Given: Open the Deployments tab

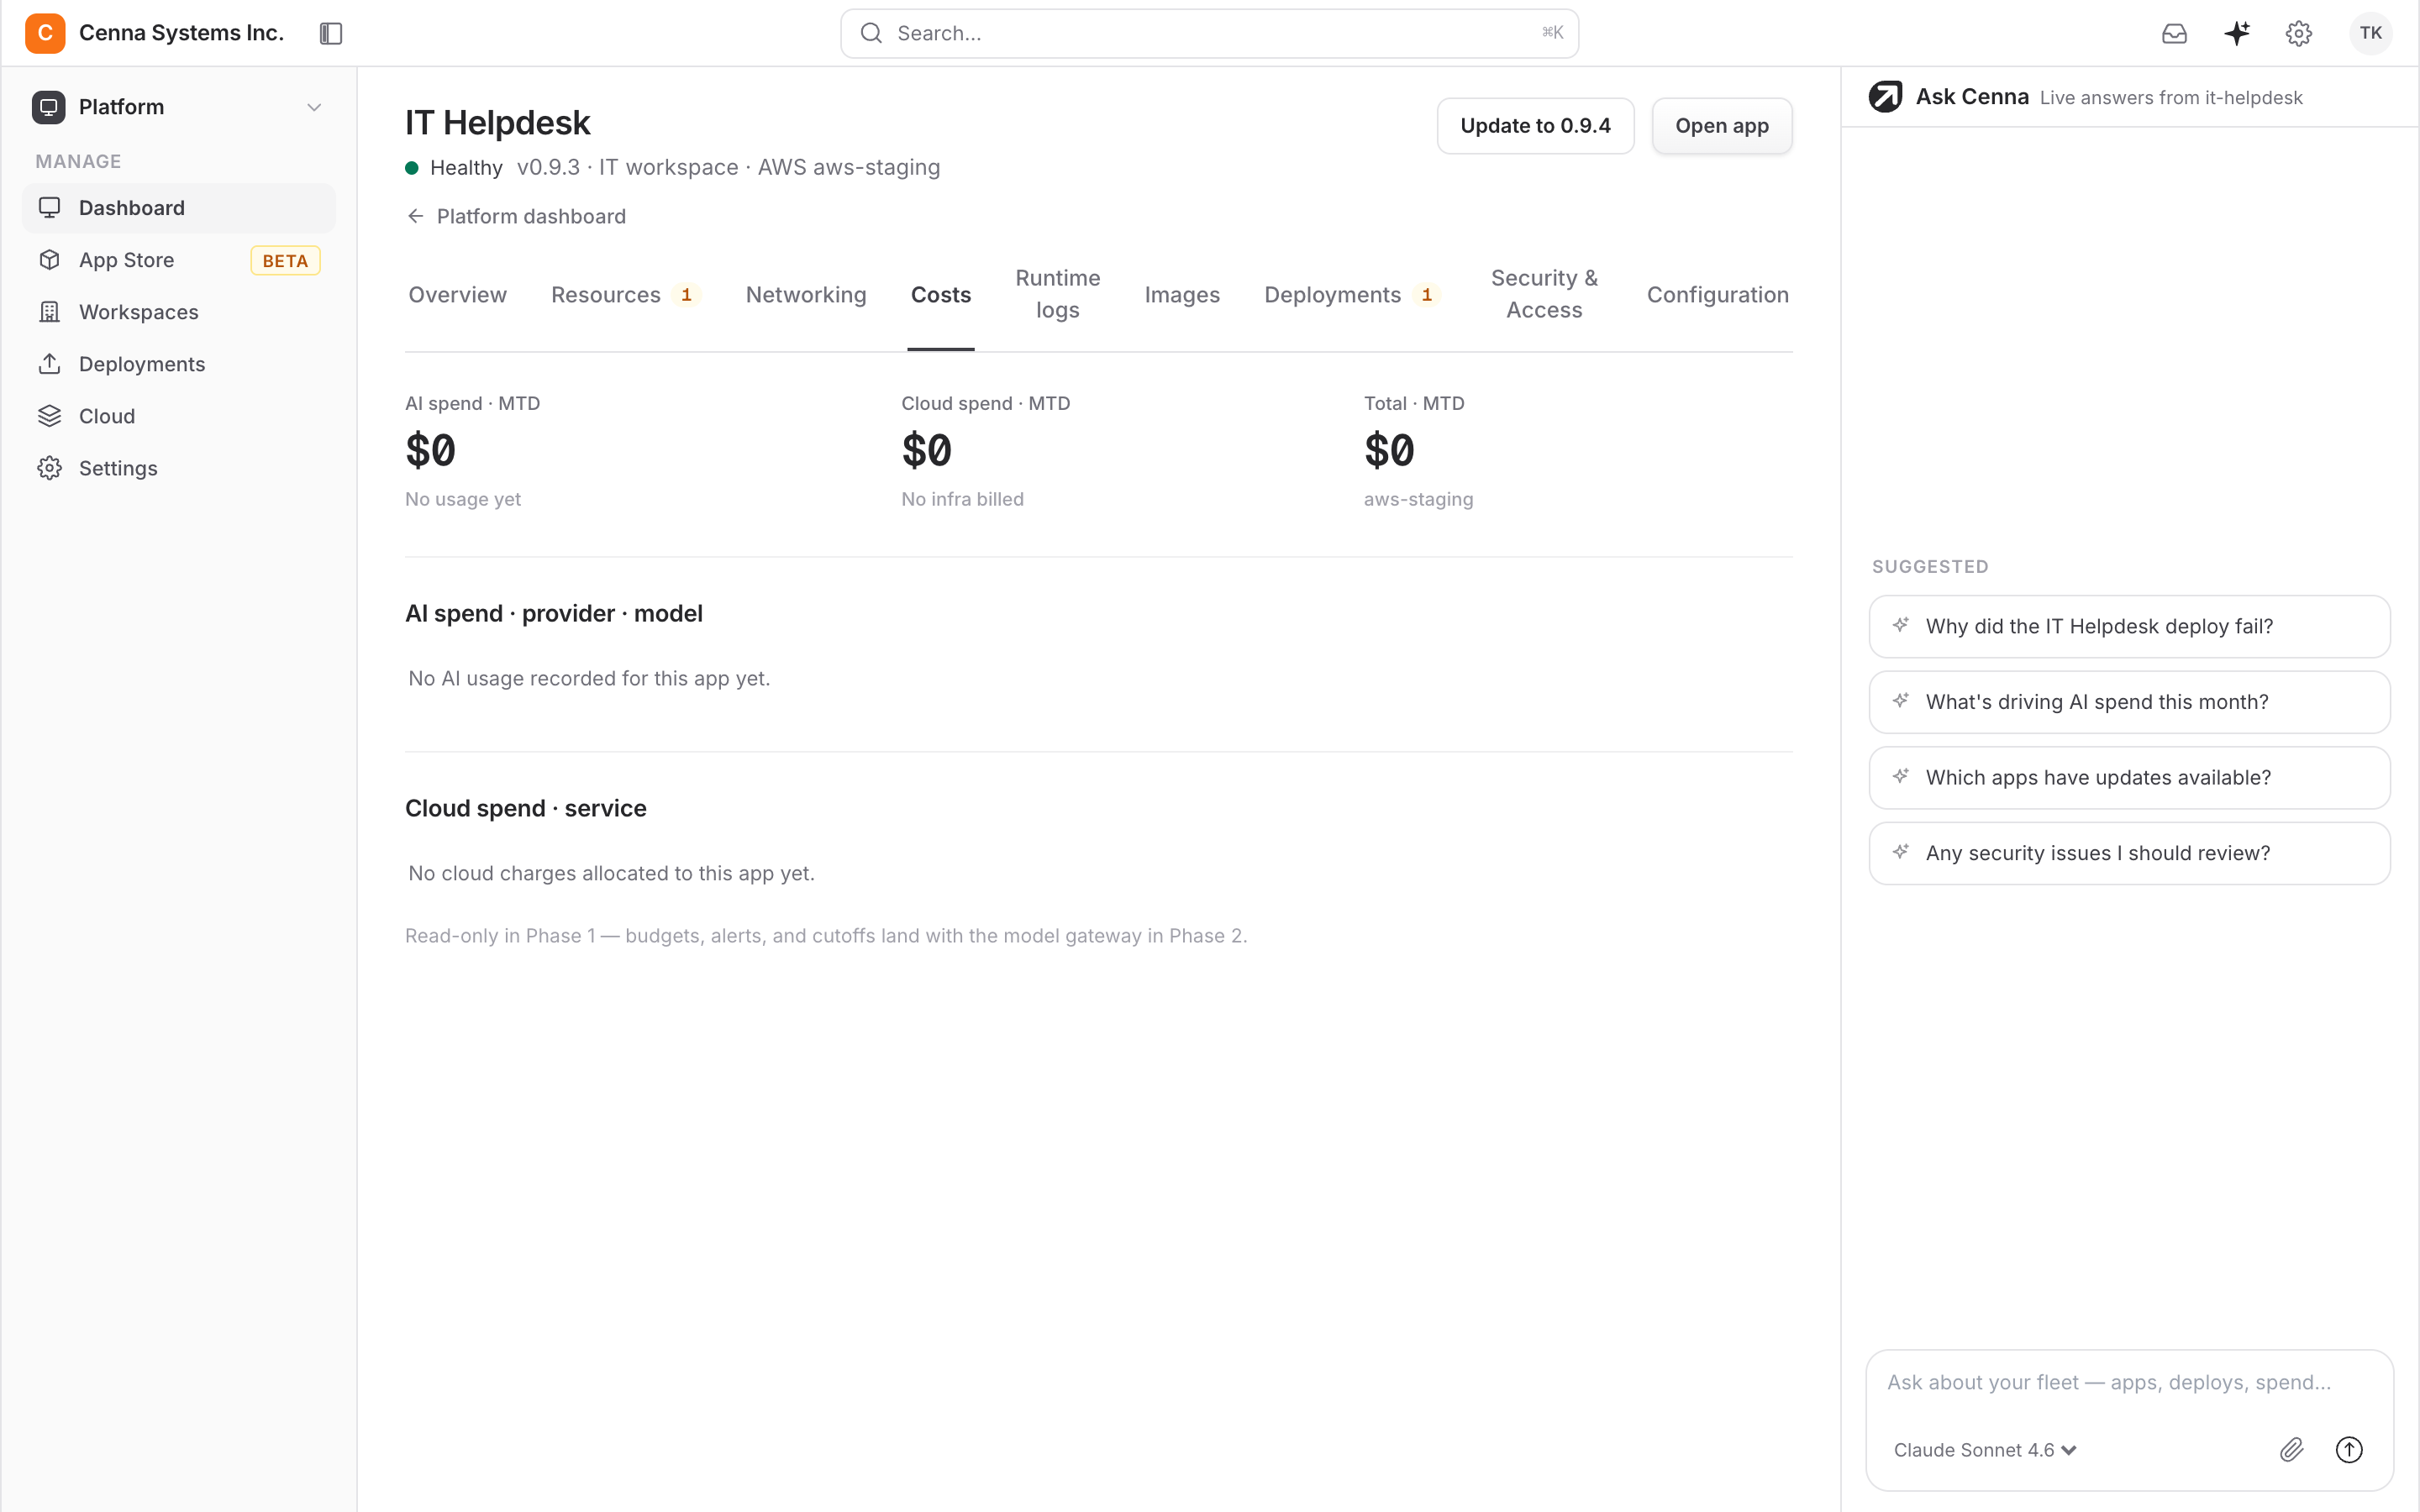Looking at the screenshot, I should click(x=1350, y=295).
